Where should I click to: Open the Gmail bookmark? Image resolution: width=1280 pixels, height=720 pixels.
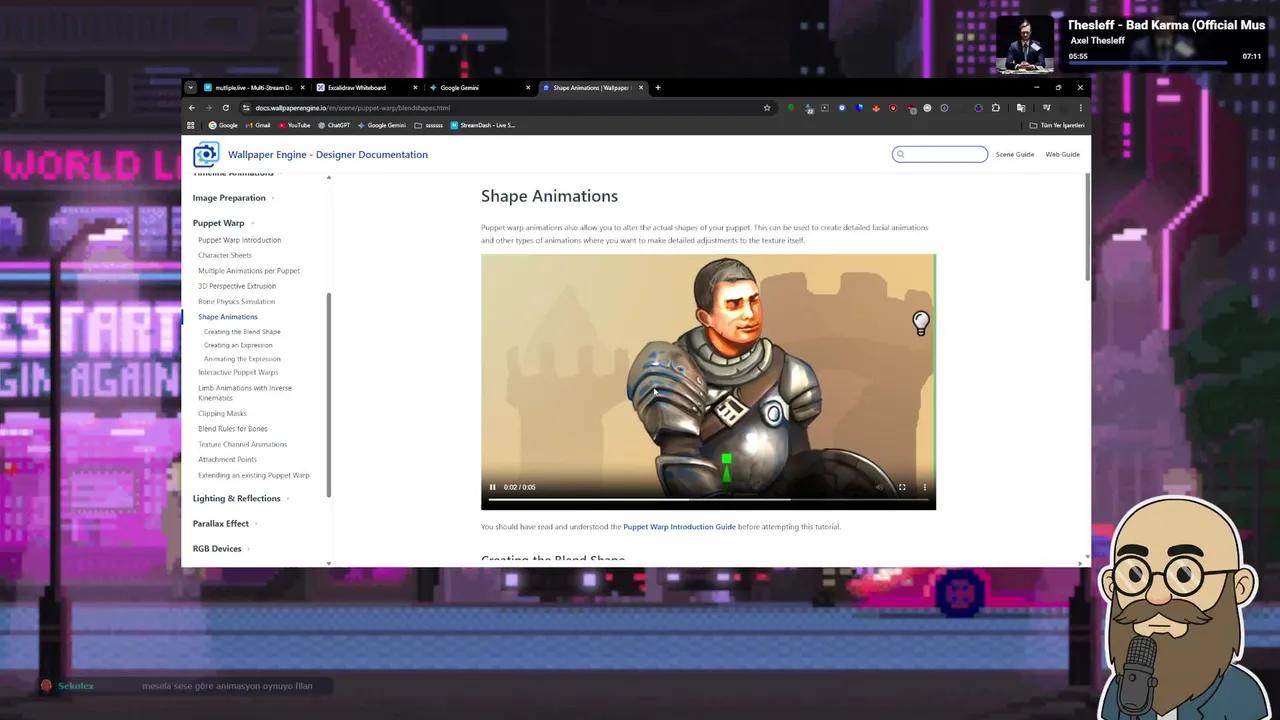click(x=258, y=125)
